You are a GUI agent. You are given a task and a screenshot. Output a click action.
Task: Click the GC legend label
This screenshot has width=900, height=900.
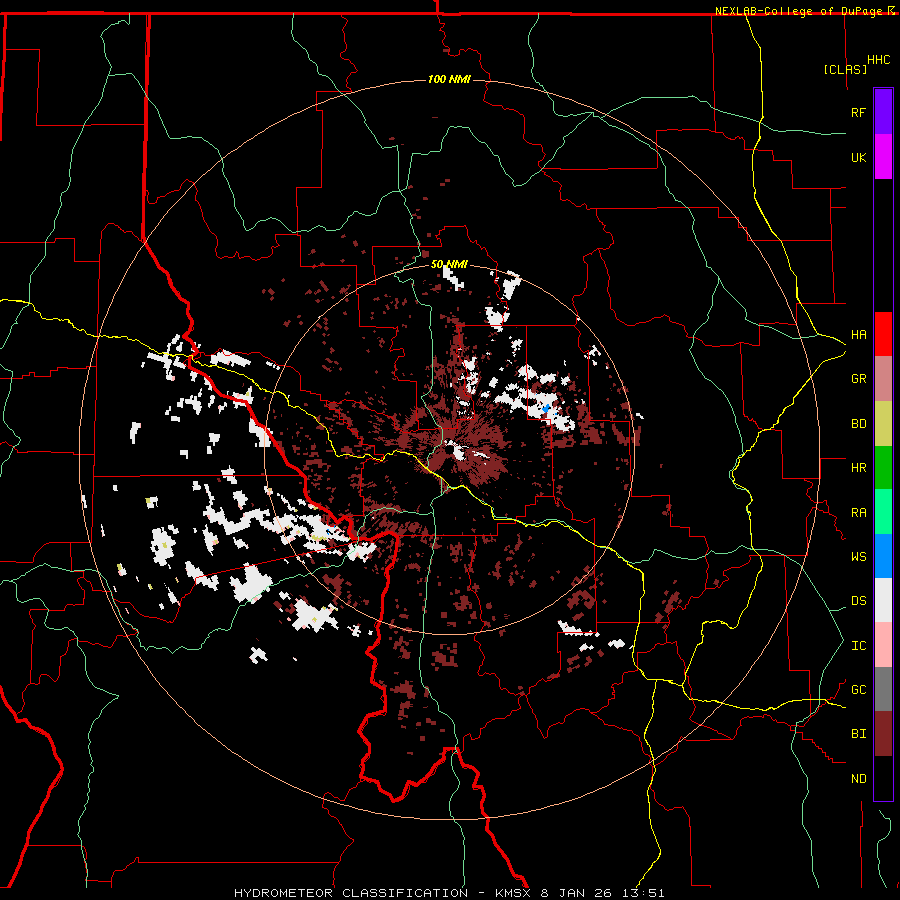[x=858, y=690]
